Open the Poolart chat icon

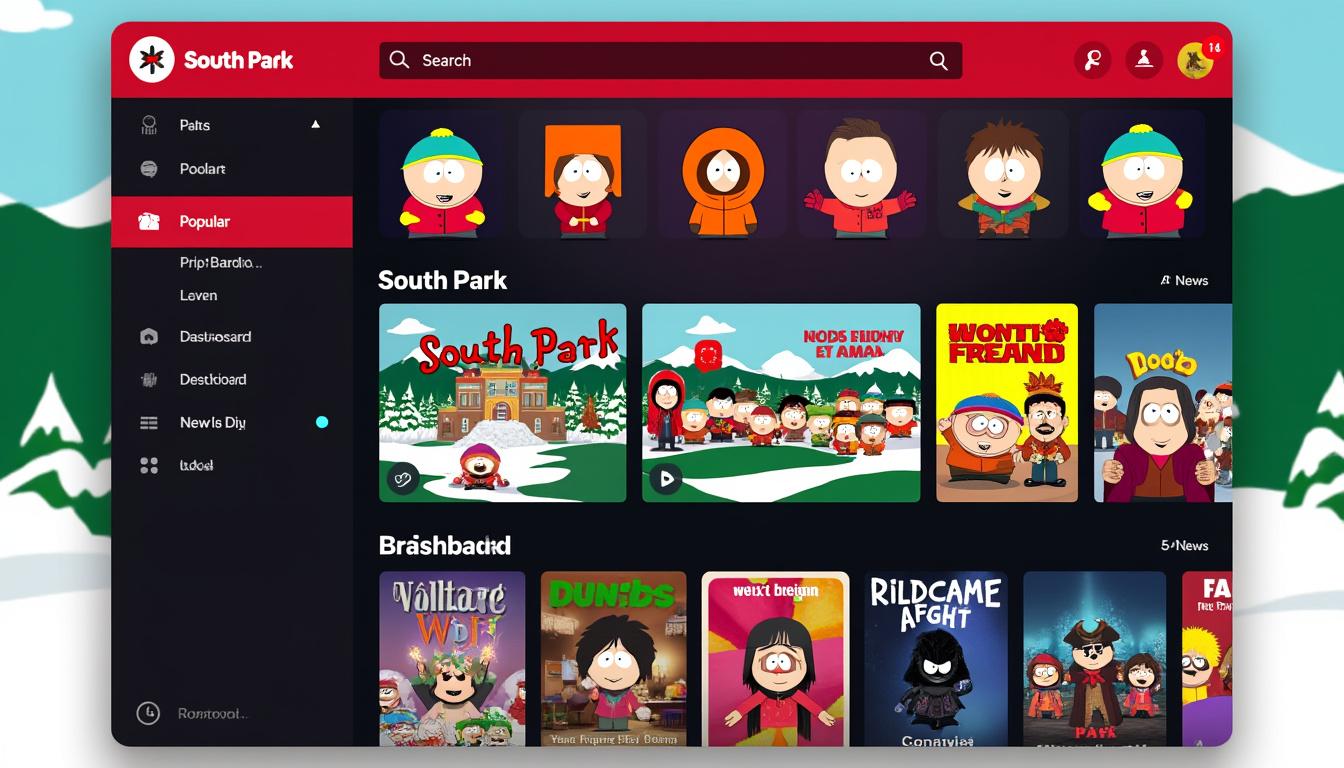point(150,168)
